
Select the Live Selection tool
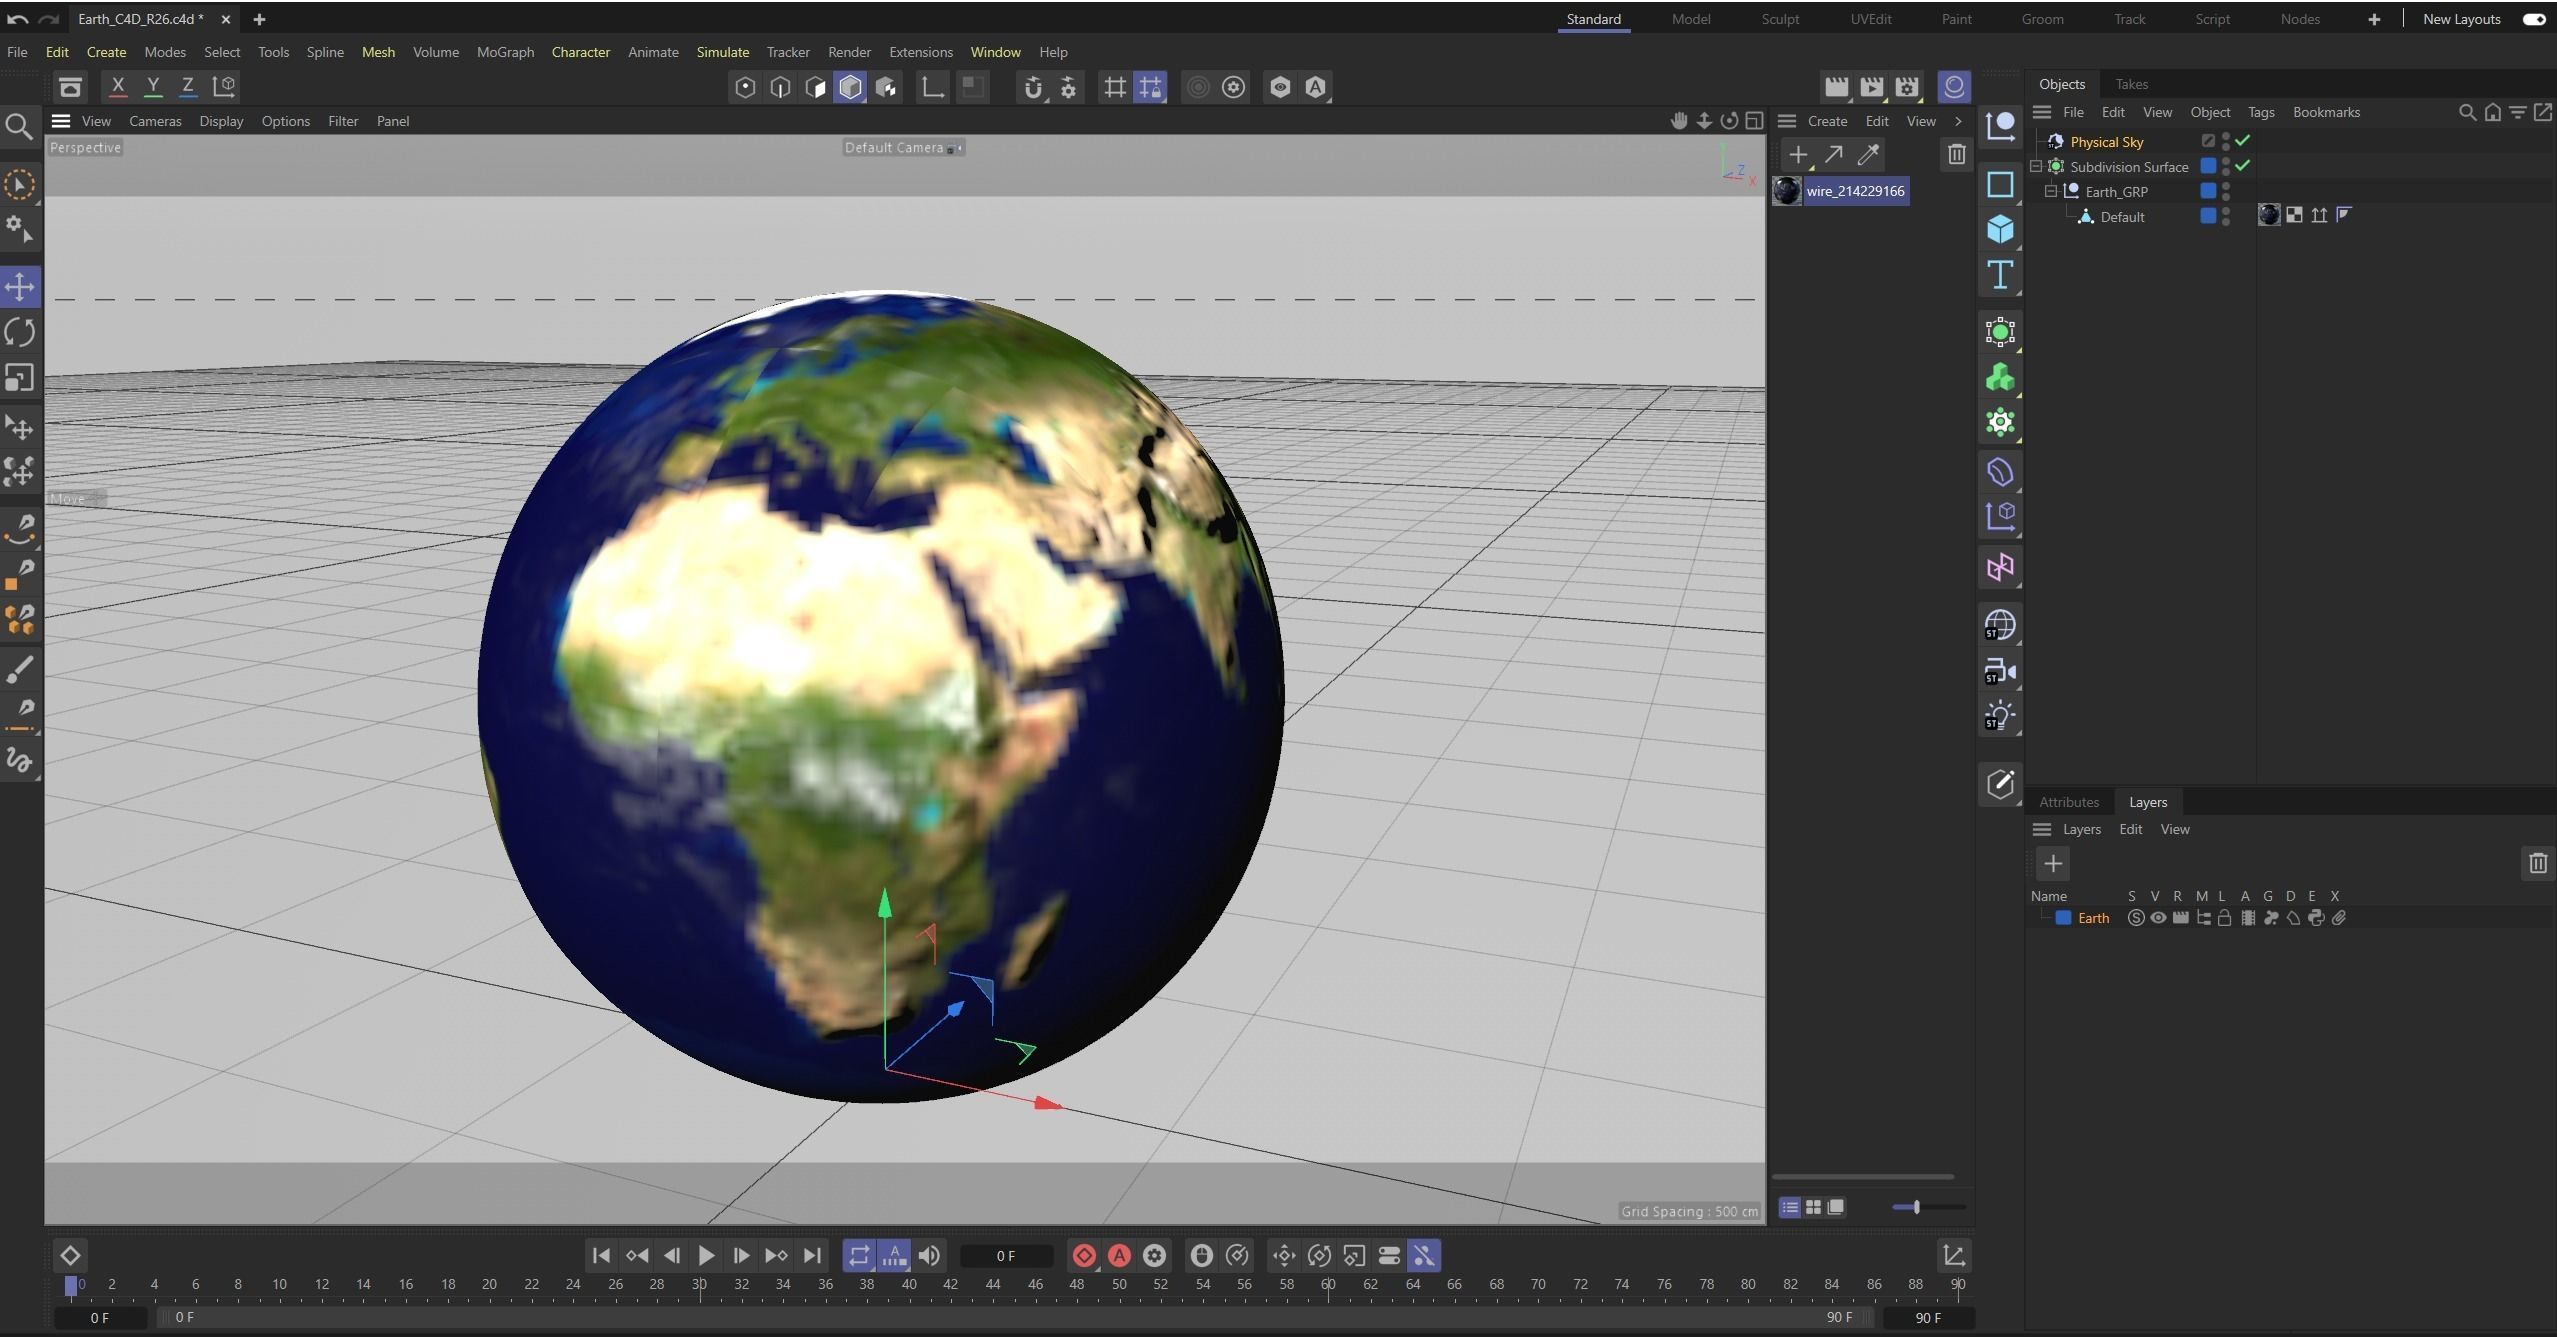click(20, 185)
